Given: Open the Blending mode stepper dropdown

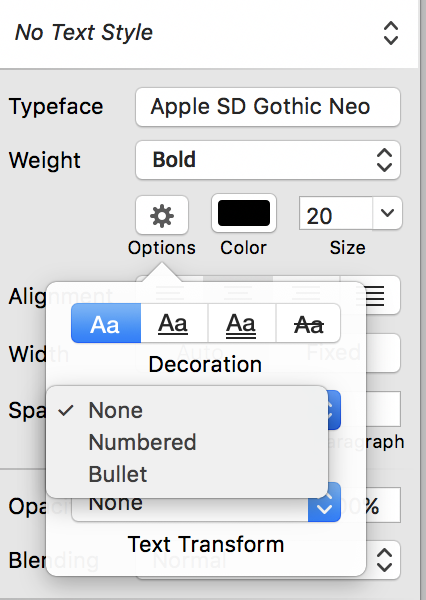Looking at the screenshot, I should point(384,560).
